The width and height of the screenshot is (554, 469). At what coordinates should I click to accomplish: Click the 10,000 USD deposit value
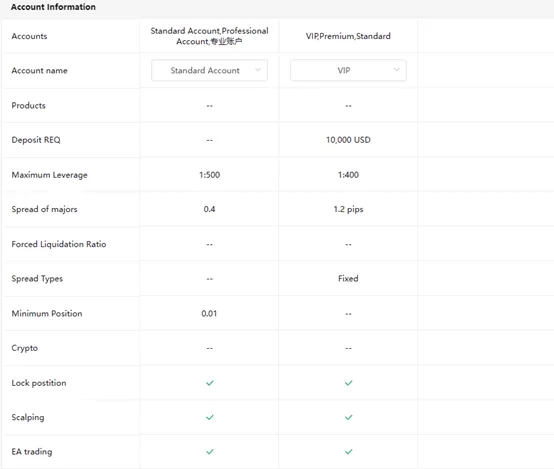(348, 140)
